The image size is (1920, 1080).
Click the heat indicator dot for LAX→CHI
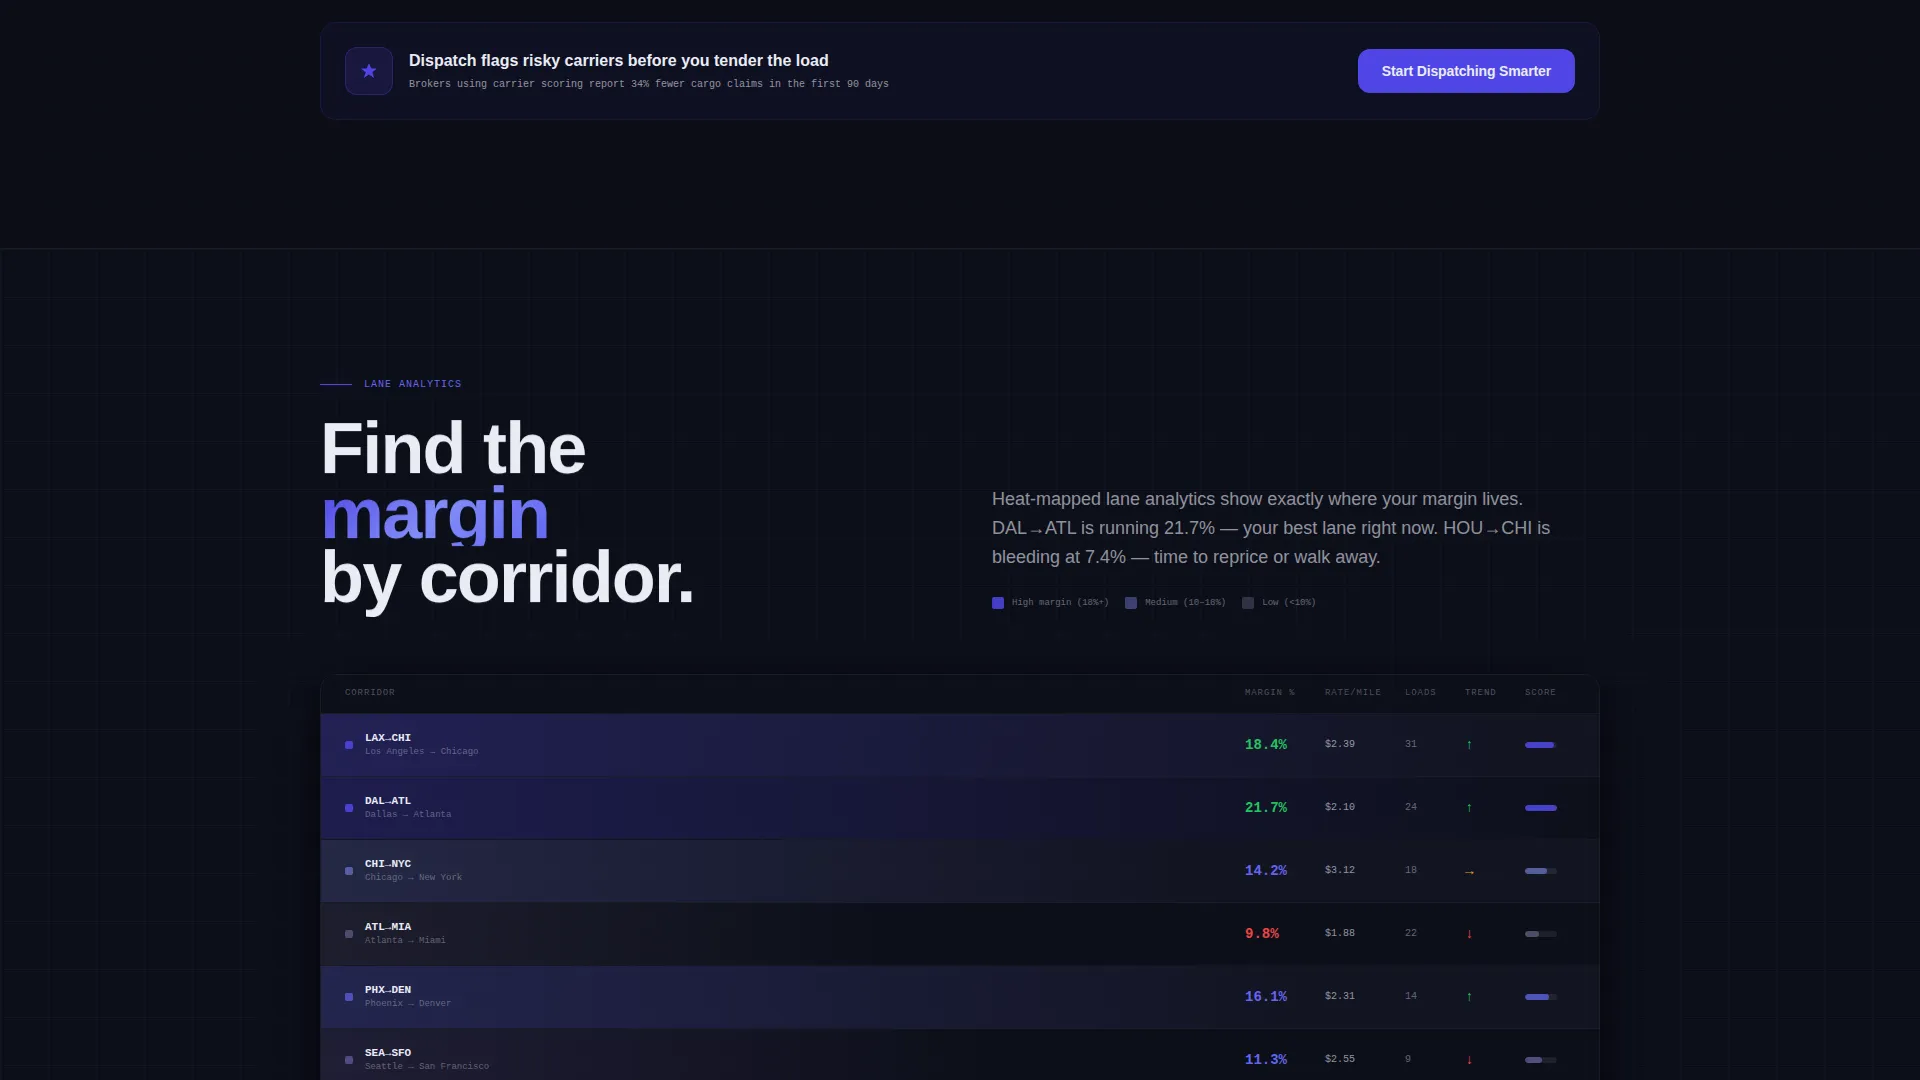(x=349, y=745)
